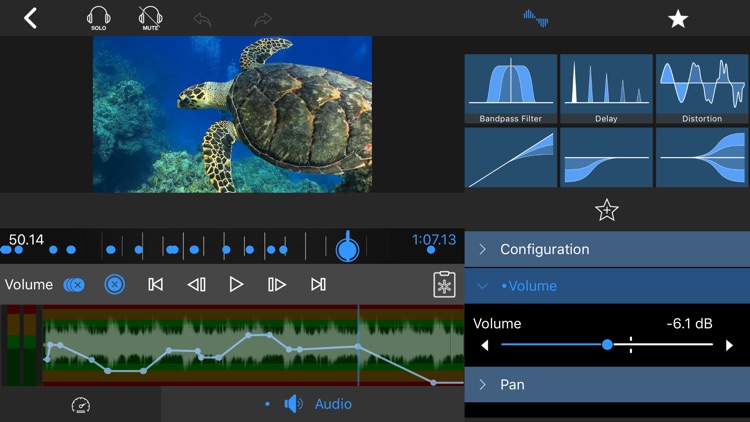This screenshot has height=422, width=750.
Task: Click the turtle video preview
Action: click(232, 114)
